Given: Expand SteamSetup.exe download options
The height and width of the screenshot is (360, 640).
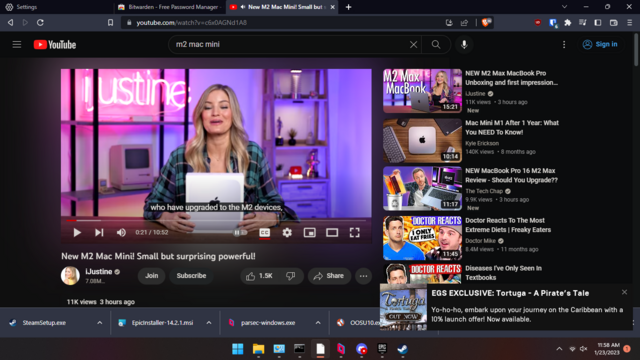Looking at the screenshot, I should [100, 322].
